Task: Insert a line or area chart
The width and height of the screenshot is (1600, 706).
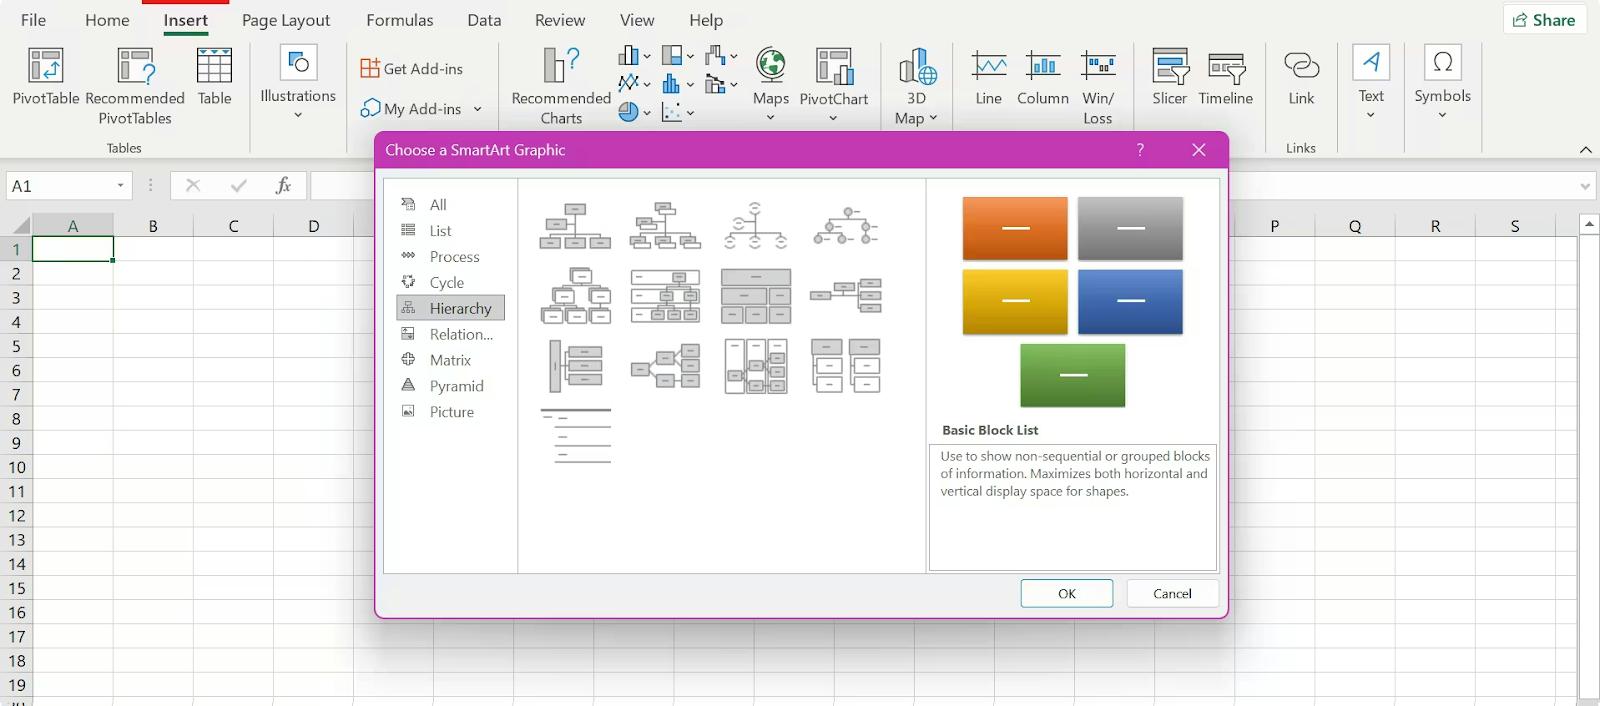Action: tap(634, 84)
